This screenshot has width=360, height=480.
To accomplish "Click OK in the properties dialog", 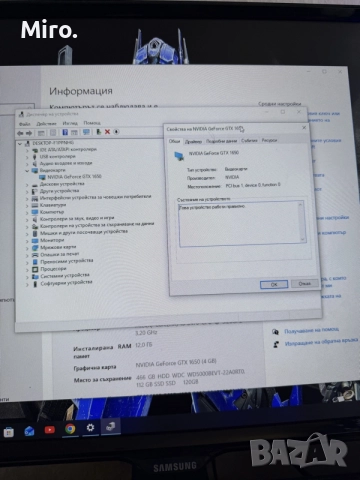I will coord(274,284).
